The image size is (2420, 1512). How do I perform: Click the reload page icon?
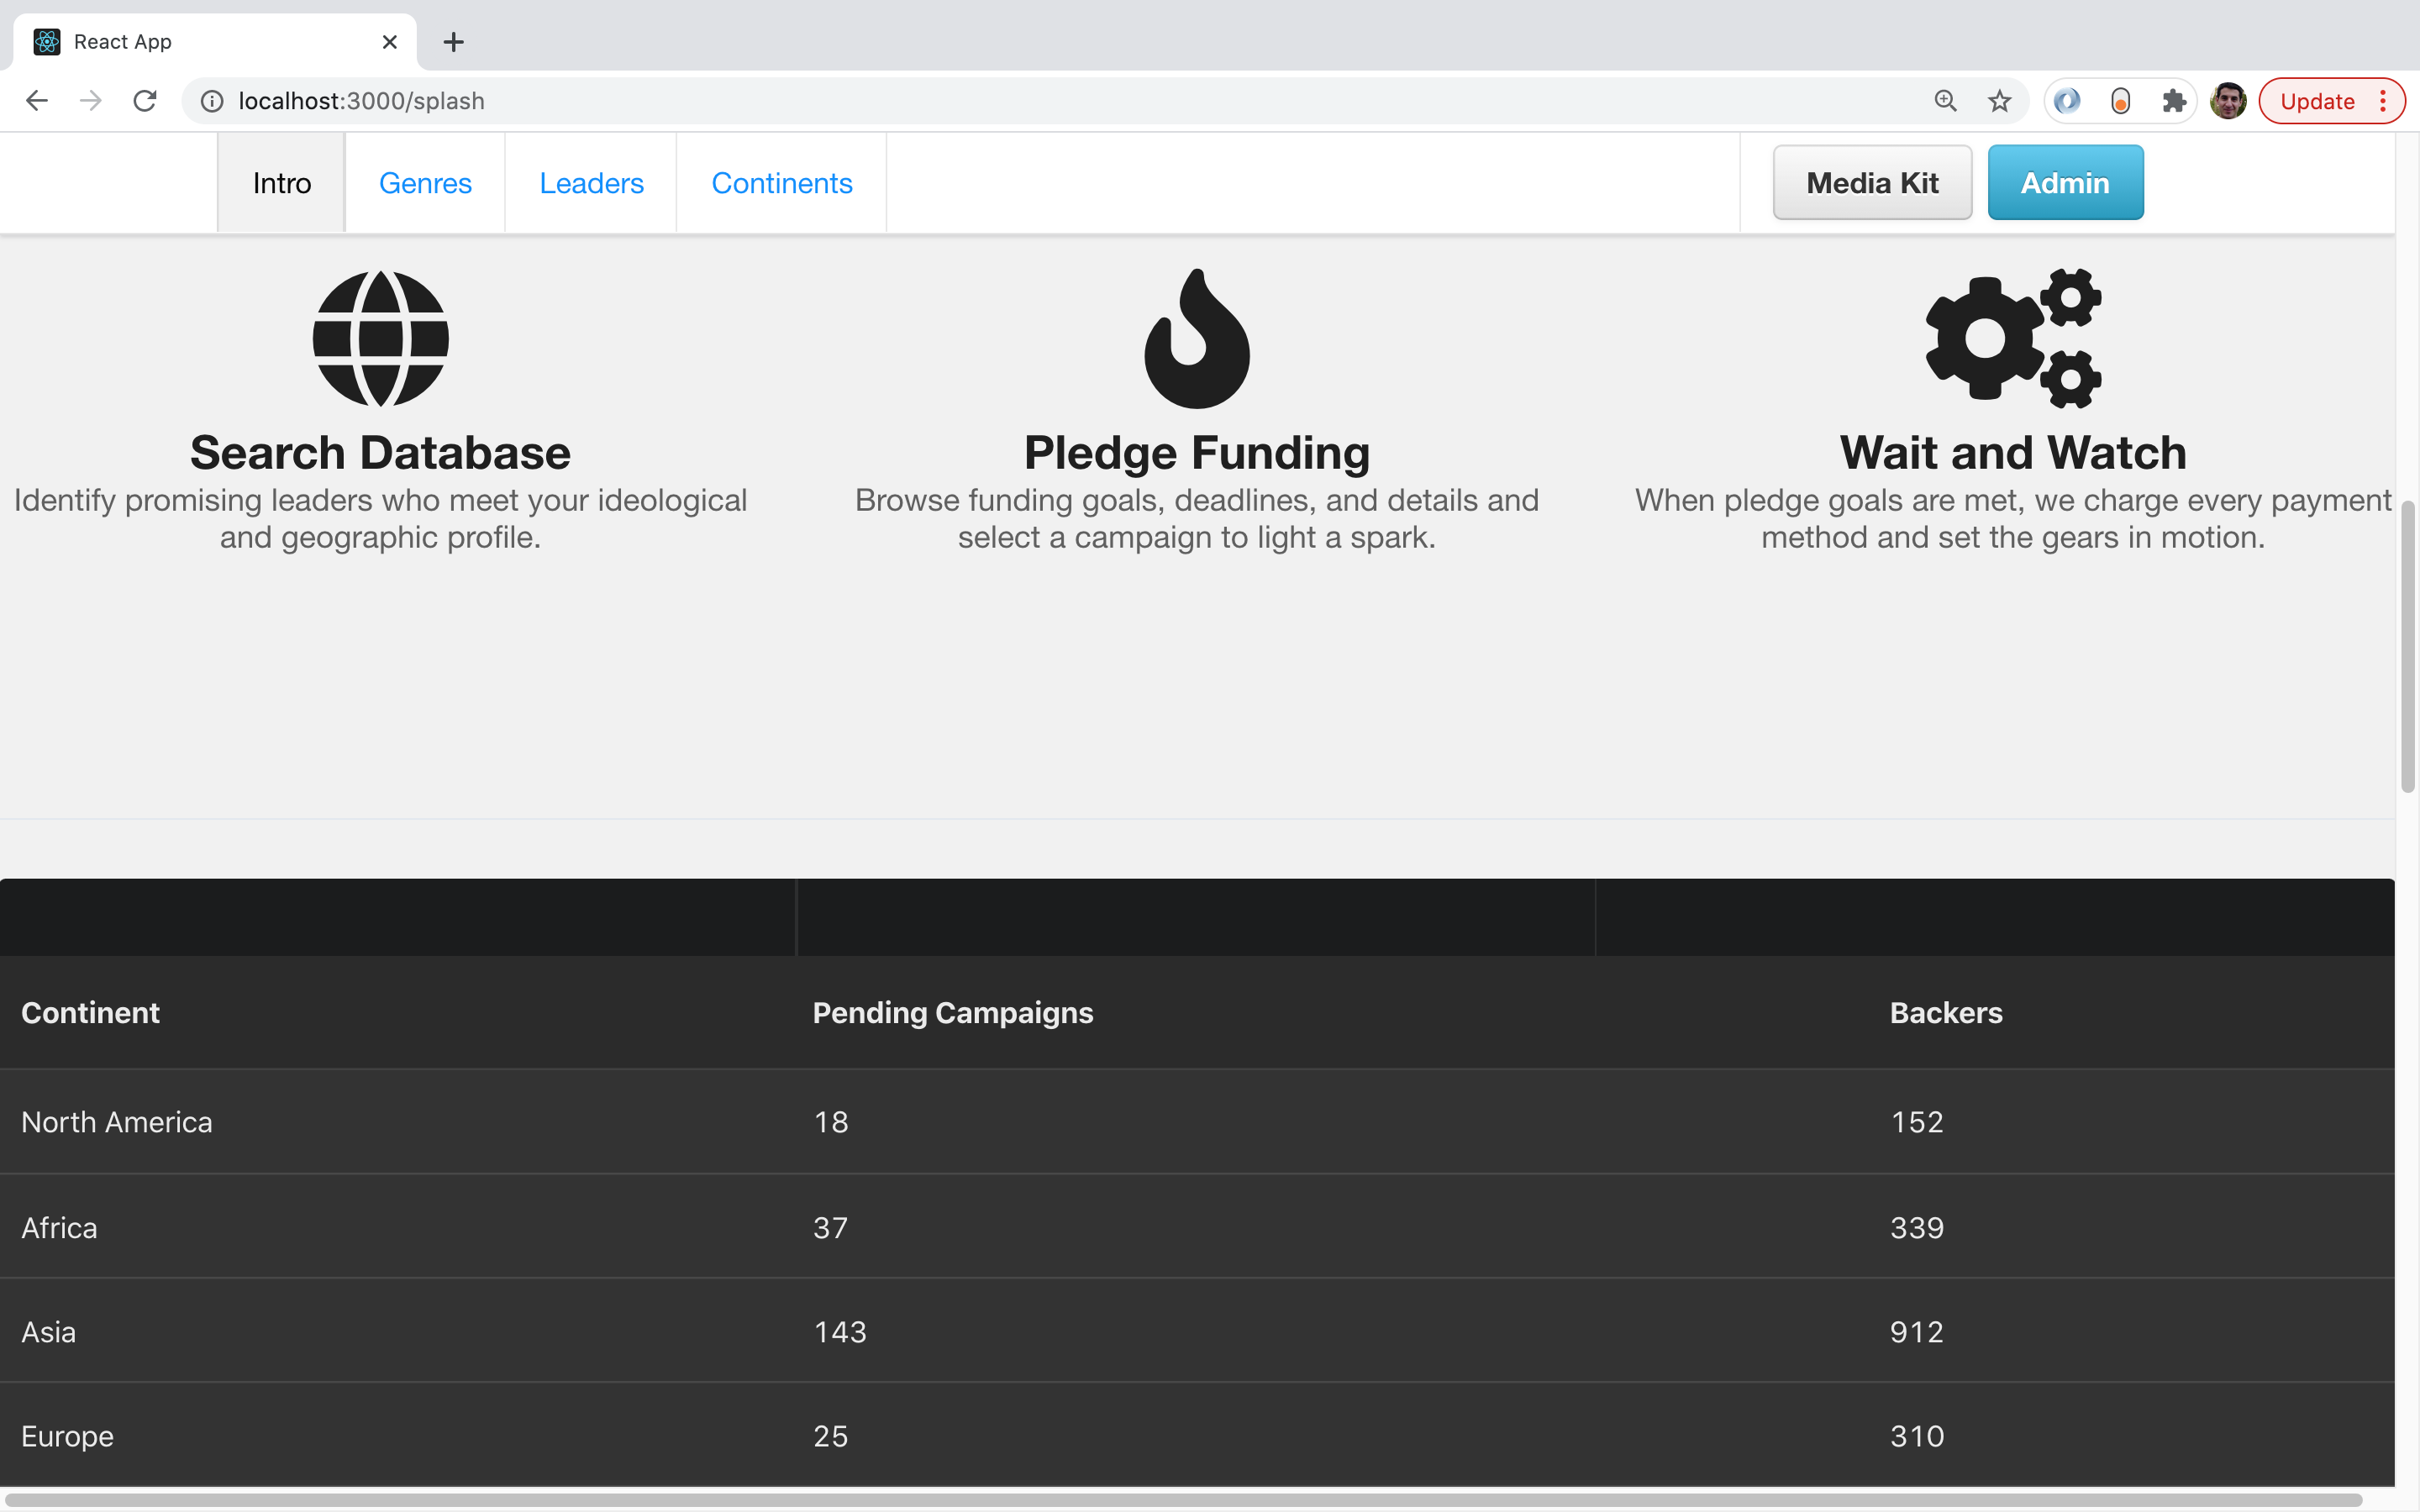pos(145,100)
